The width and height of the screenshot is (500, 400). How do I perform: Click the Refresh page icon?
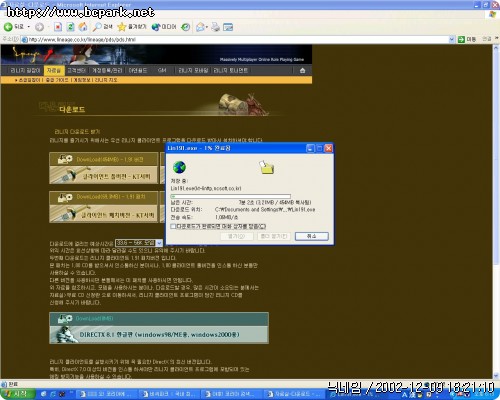tap(70, 27)
